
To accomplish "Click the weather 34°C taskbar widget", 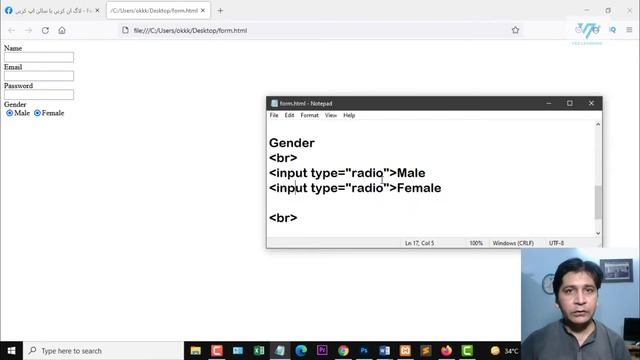I will point(504,351).
